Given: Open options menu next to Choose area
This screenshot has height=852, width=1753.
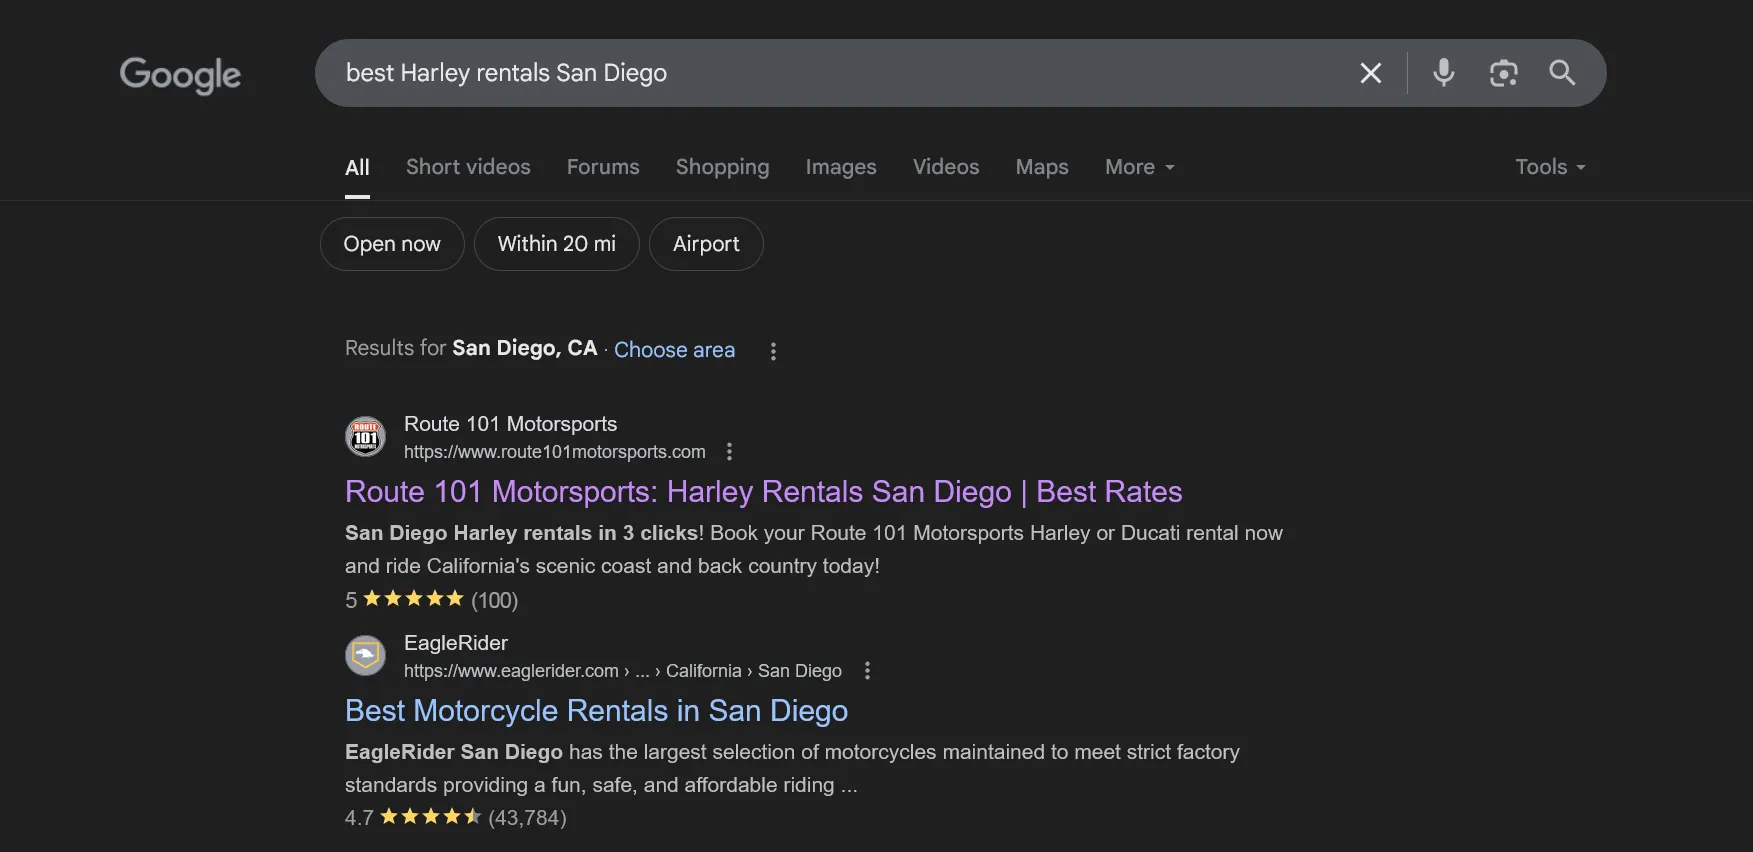Looking at the screenshot, I should (773, 351).
